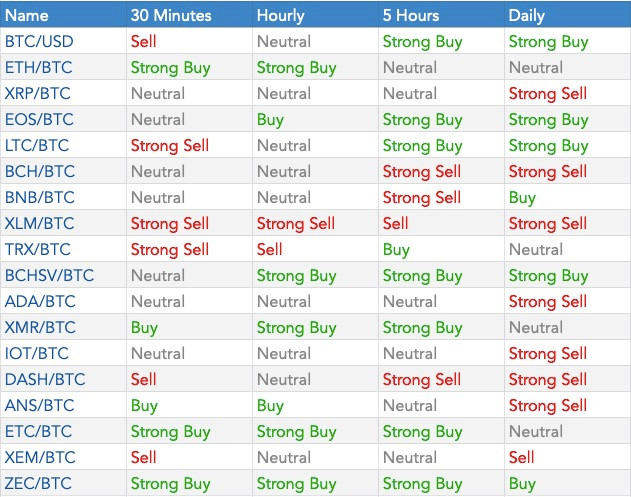Open the DASH/BTC pair link
The height and width of the screenshot is (497, 631).
click(45, 379)
